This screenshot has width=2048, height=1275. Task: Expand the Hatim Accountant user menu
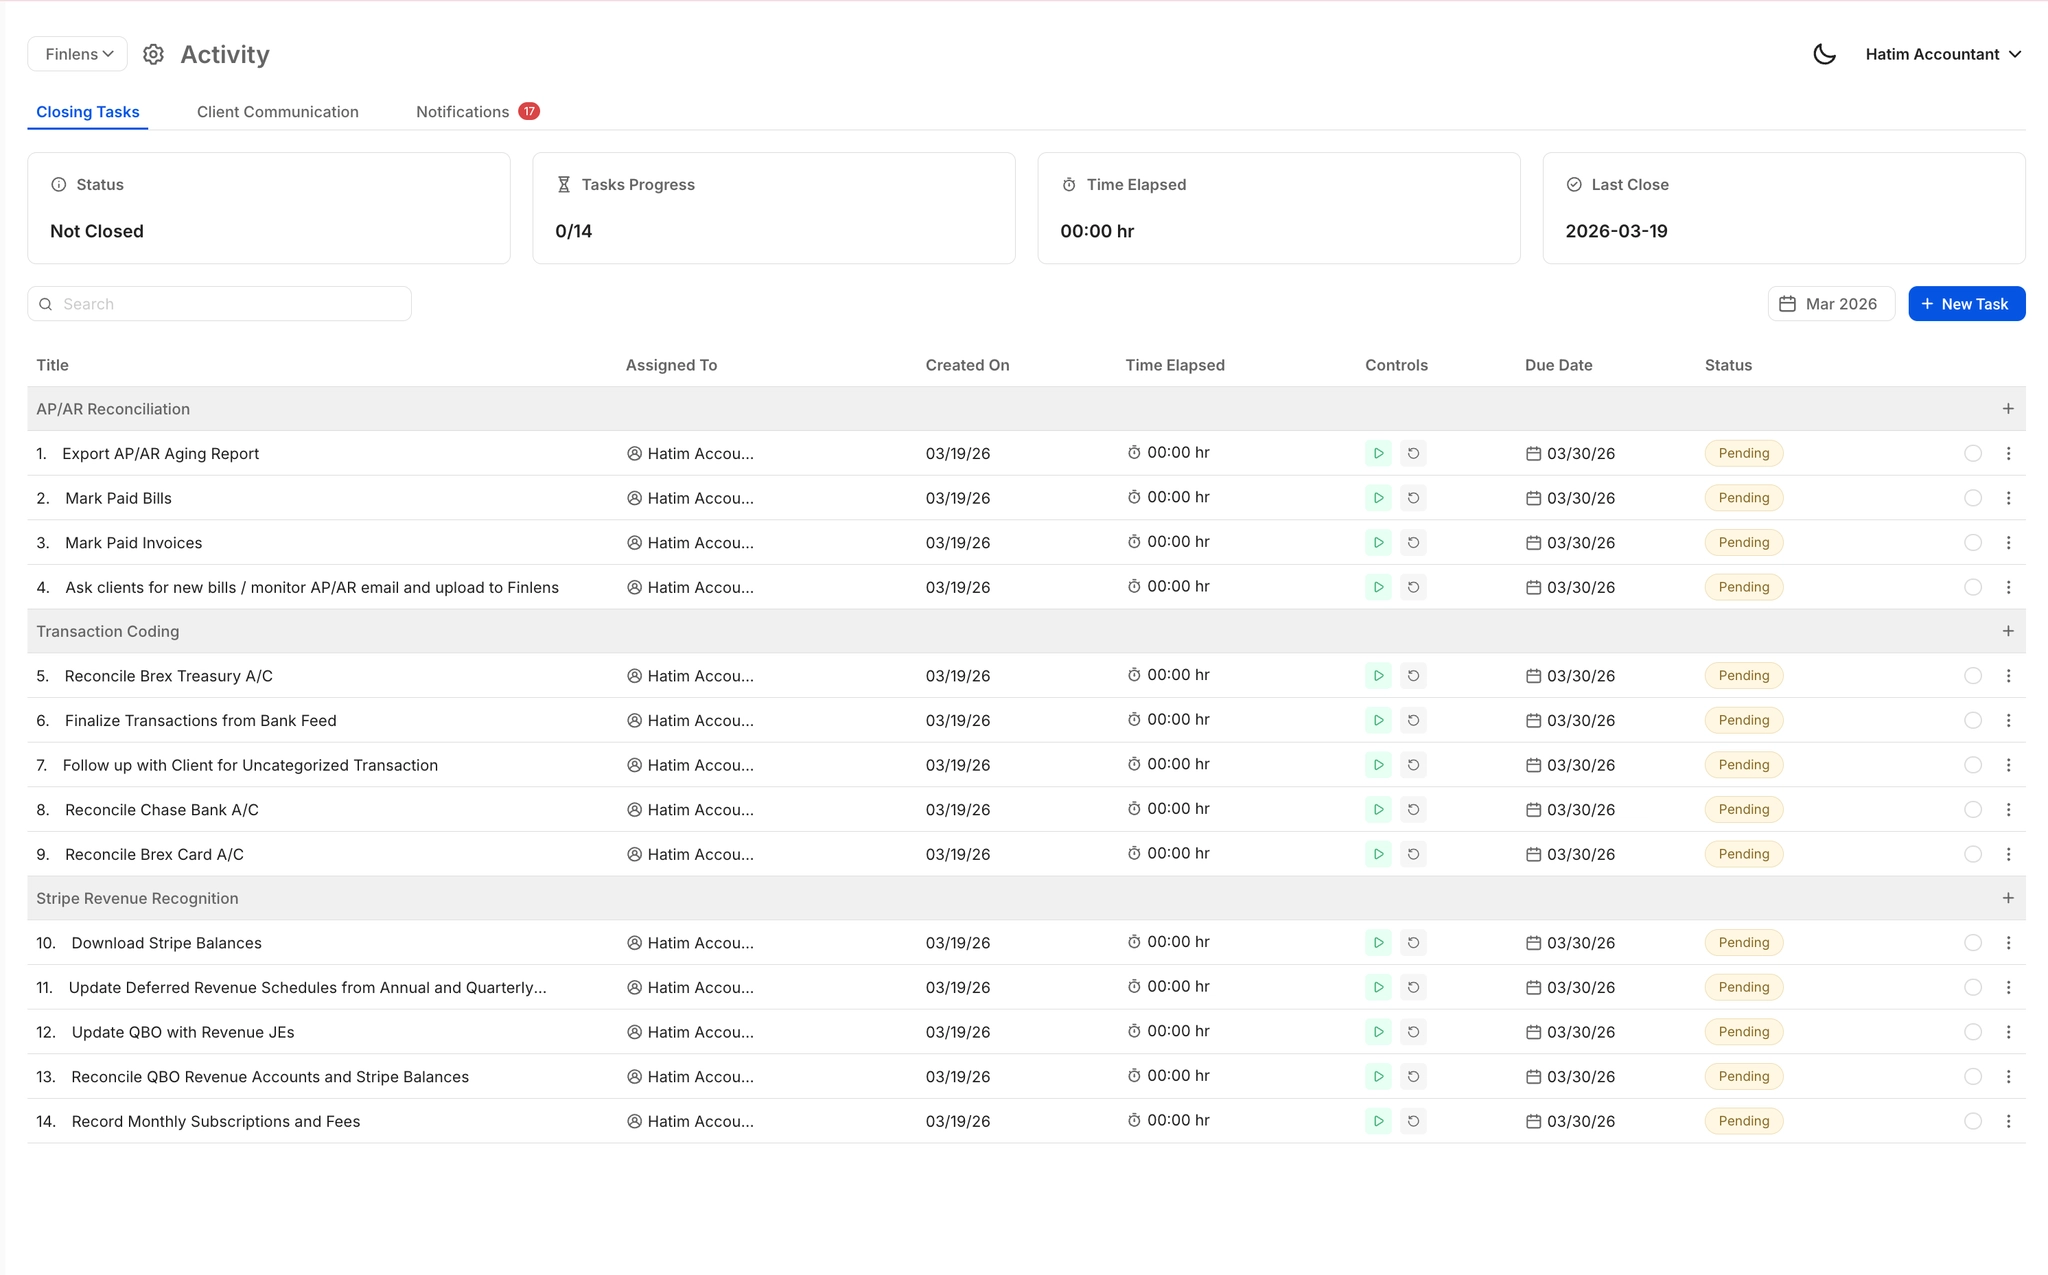[x=1942, y=54]
